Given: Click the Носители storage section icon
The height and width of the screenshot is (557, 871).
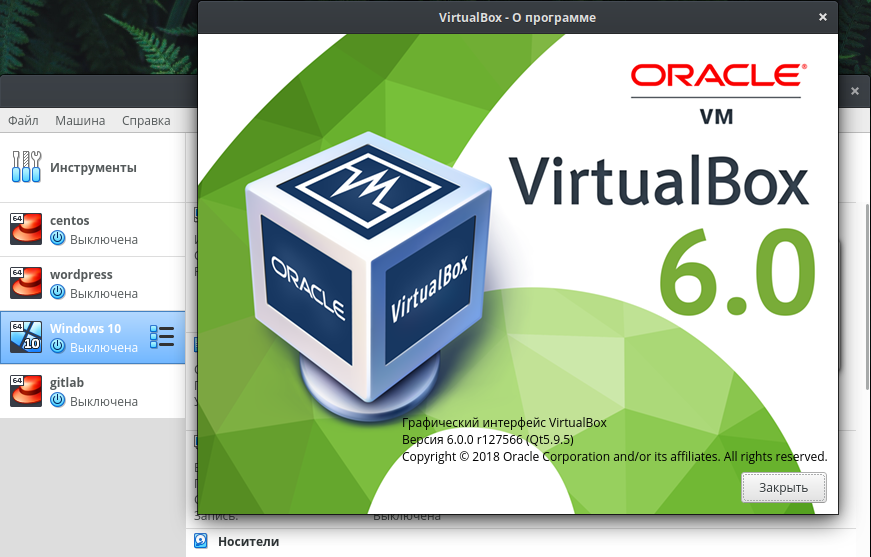Looking at the screenshot, I should (201, 541).
